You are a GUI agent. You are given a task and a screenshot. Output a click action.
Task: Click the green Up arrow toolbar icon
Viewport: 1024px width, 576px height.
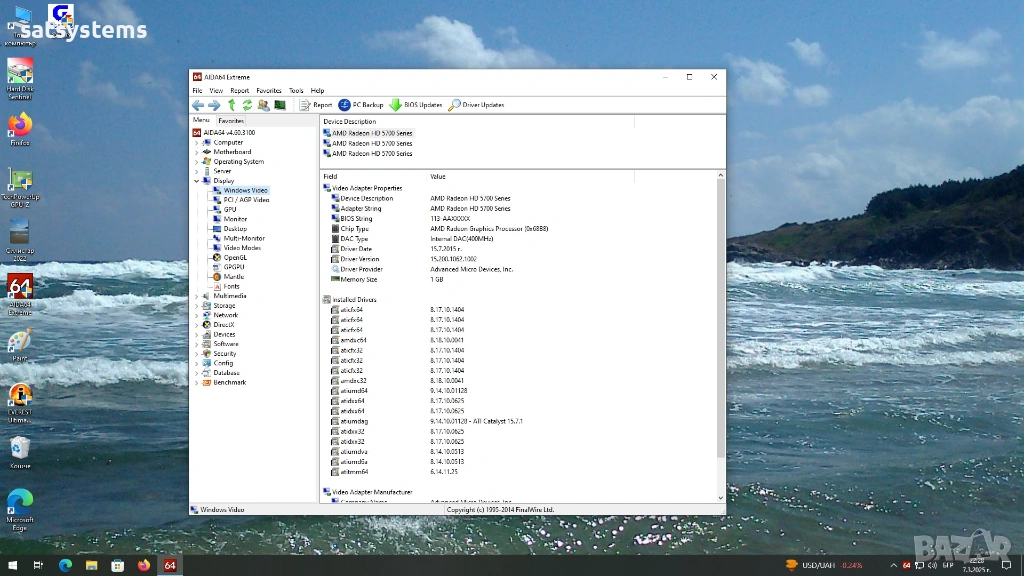click(x=231, y=105)
